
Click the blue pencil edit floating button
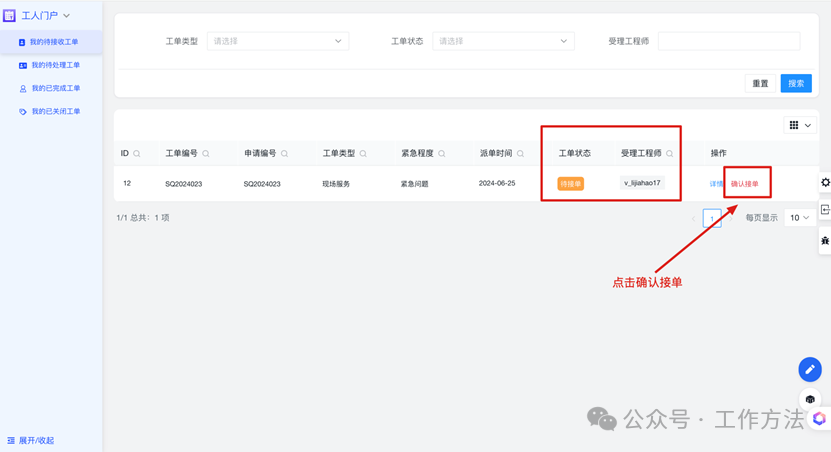810,369
